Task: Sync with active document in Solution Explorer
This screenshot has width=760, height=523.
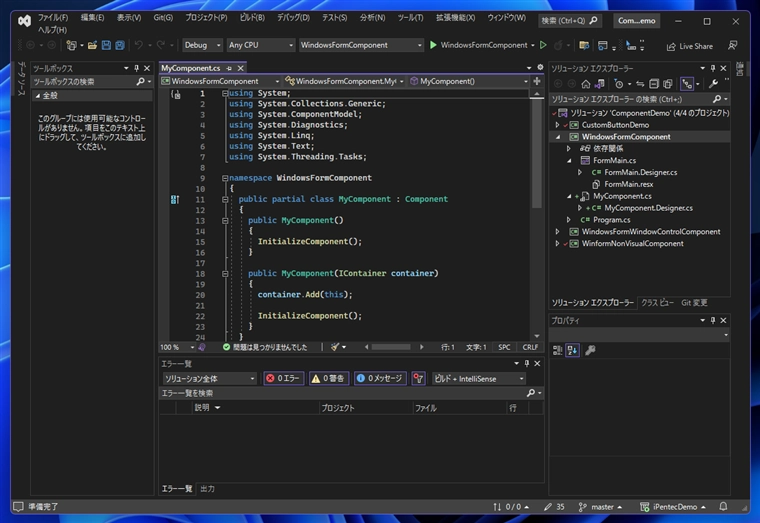Action: 640,84
